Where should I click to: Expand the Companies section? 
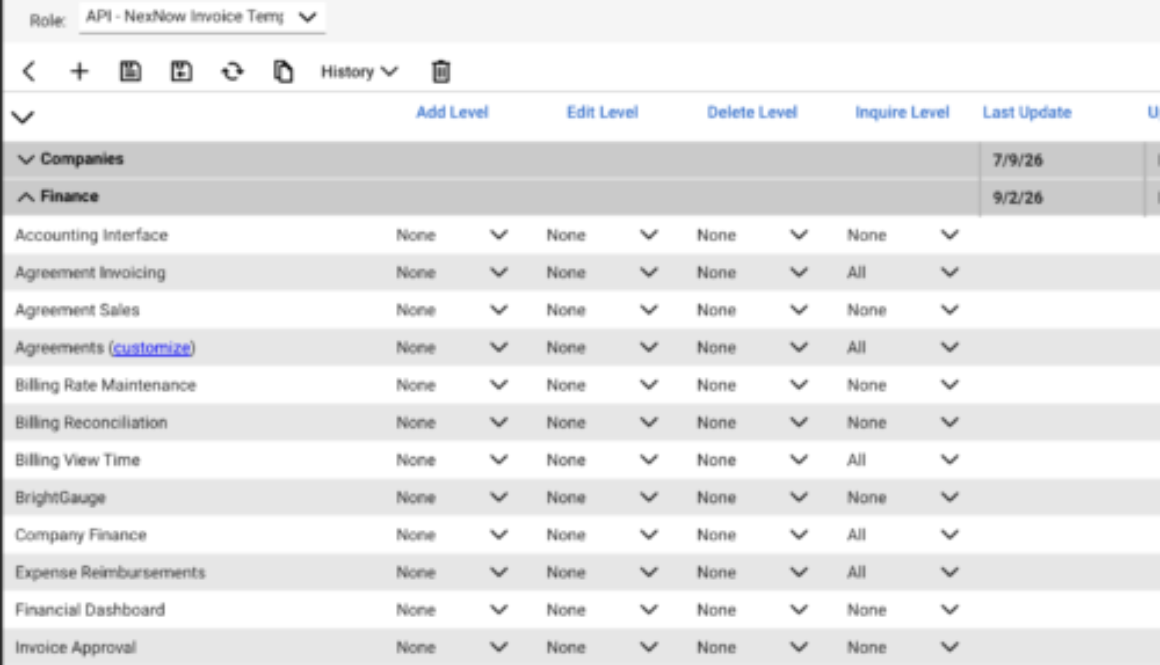pyautogui.click(x=26, y=159)
